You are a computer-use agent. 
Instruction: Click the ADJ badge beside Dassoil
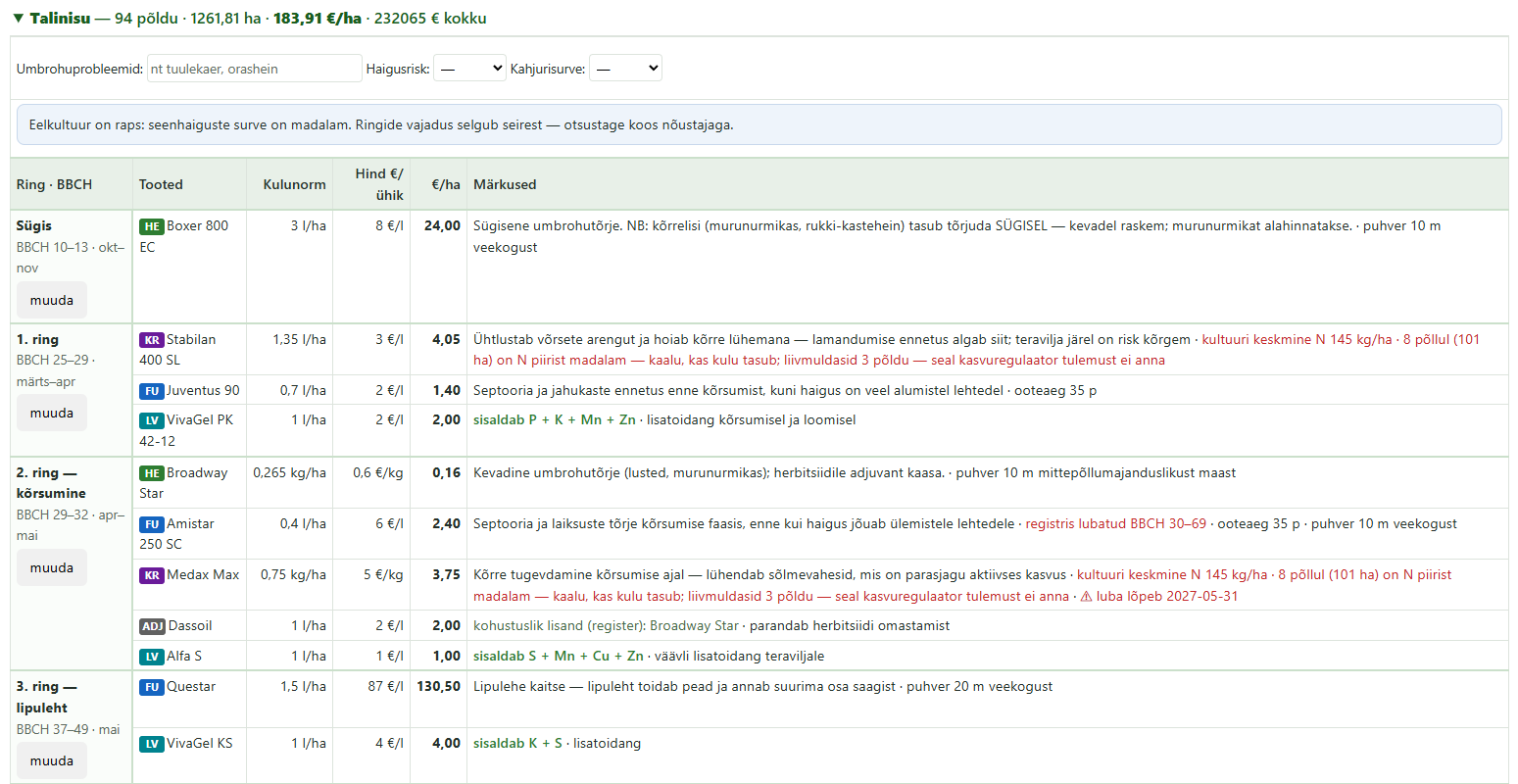click(x=154, y=626)
